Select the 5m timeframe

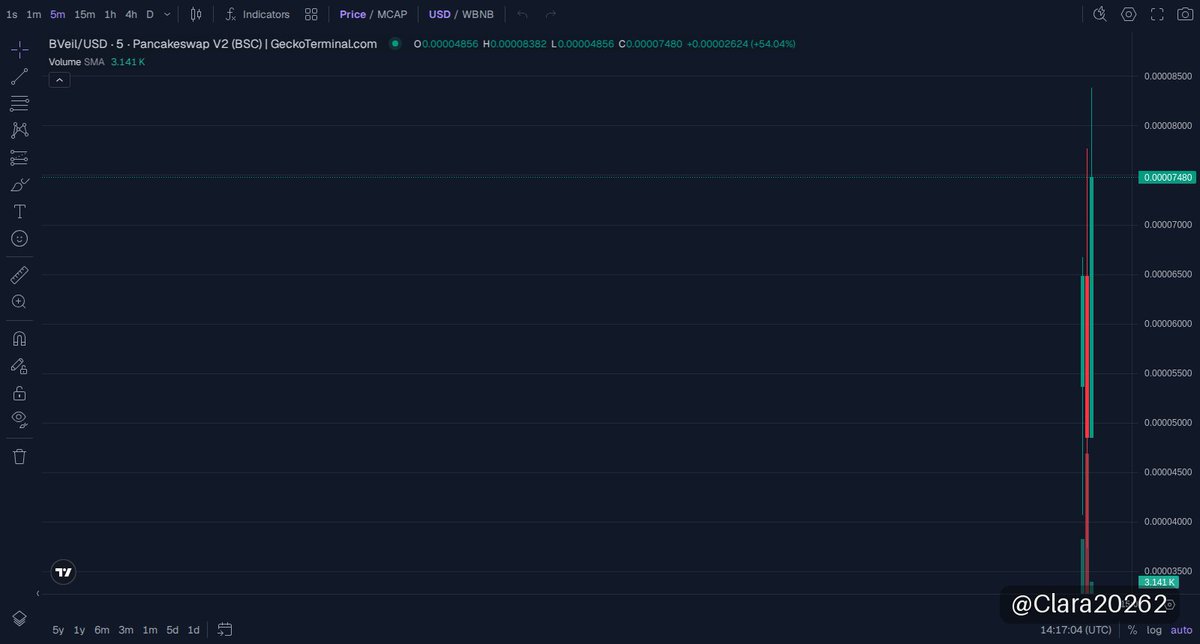pos(58,14)
